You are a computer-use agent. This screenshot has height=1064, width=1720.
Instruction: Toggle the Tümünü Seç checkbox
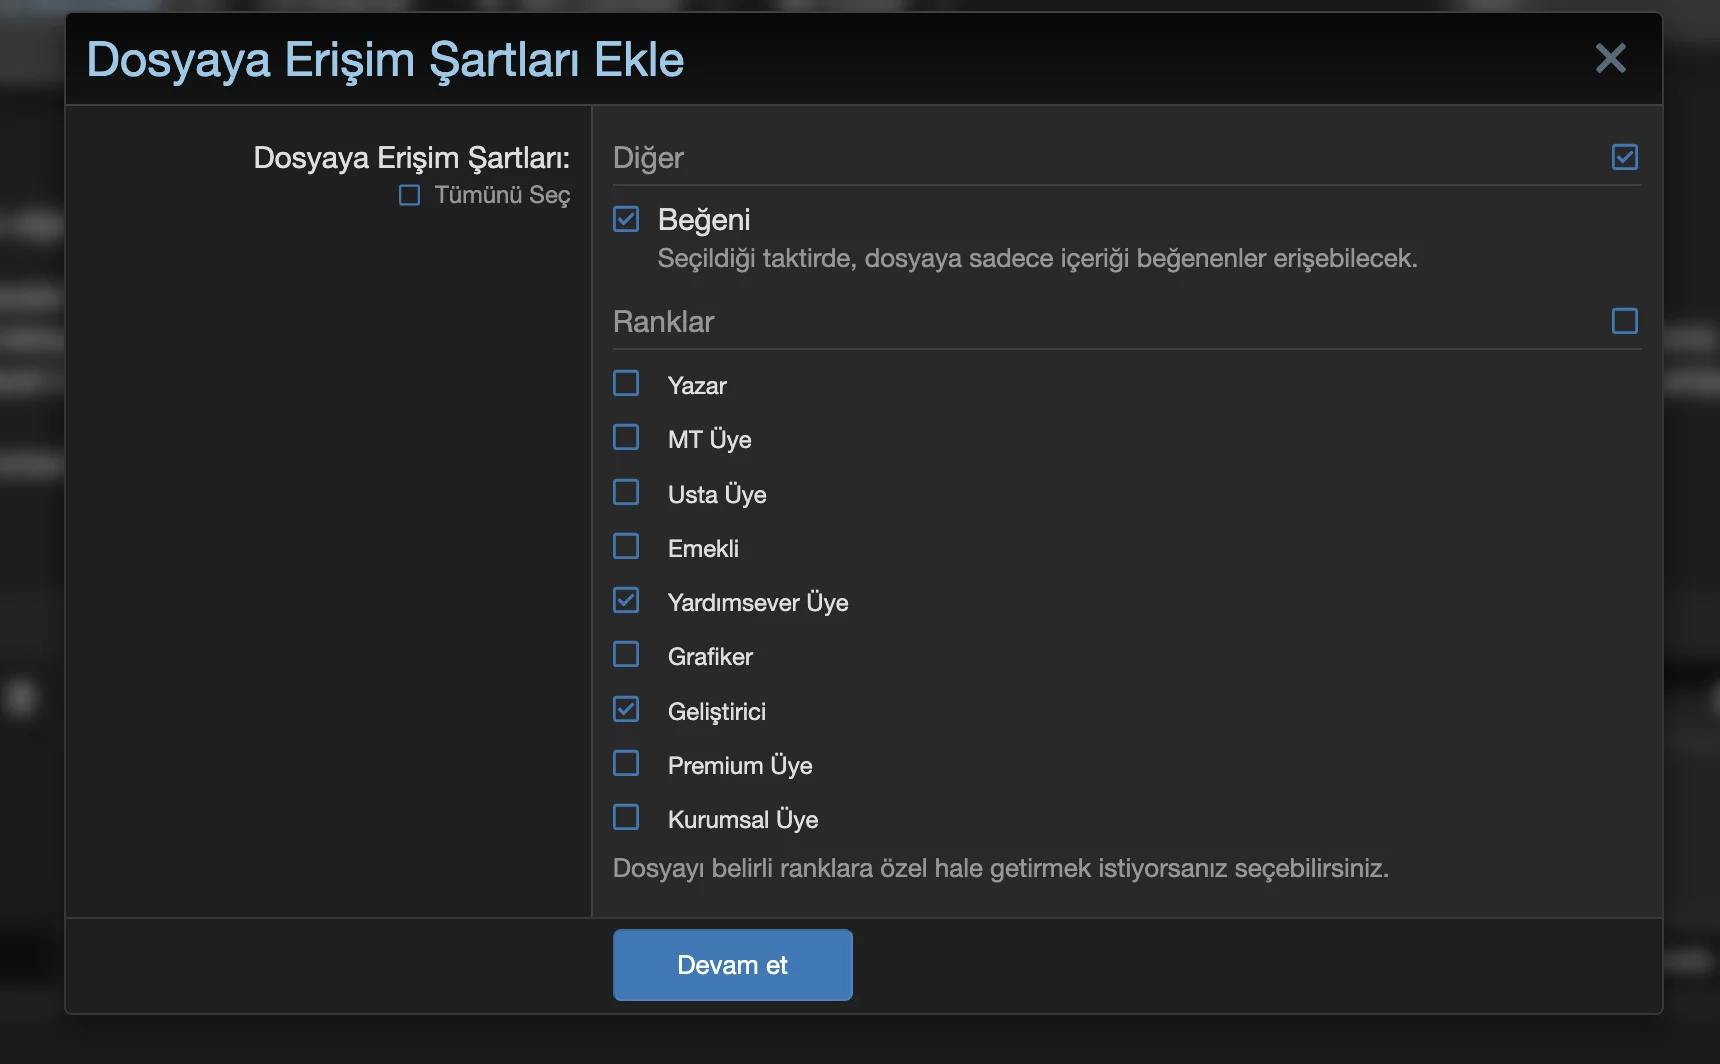click(x=409, y=195)
